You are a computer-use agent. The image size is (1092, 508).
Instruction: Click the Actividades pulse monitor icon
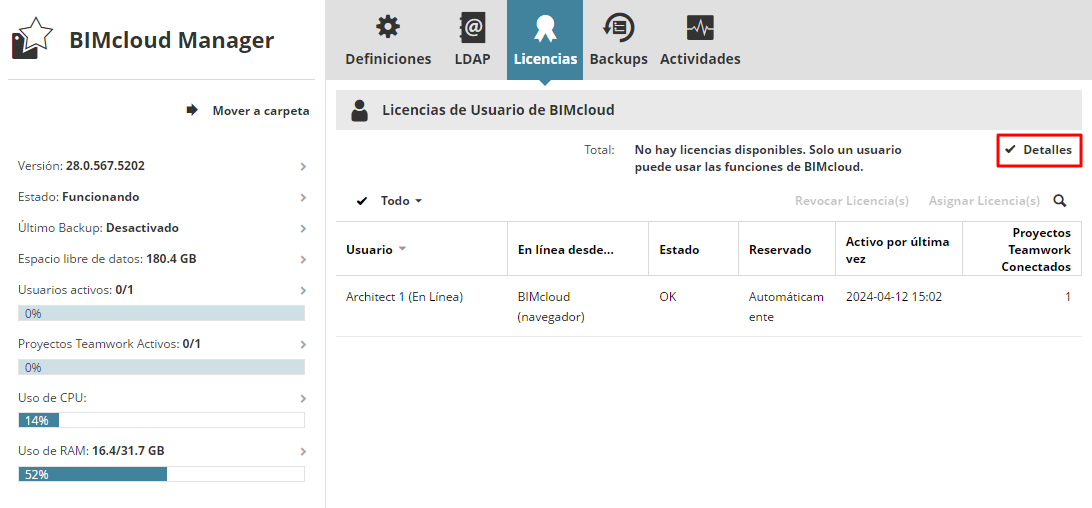[700, 28]
